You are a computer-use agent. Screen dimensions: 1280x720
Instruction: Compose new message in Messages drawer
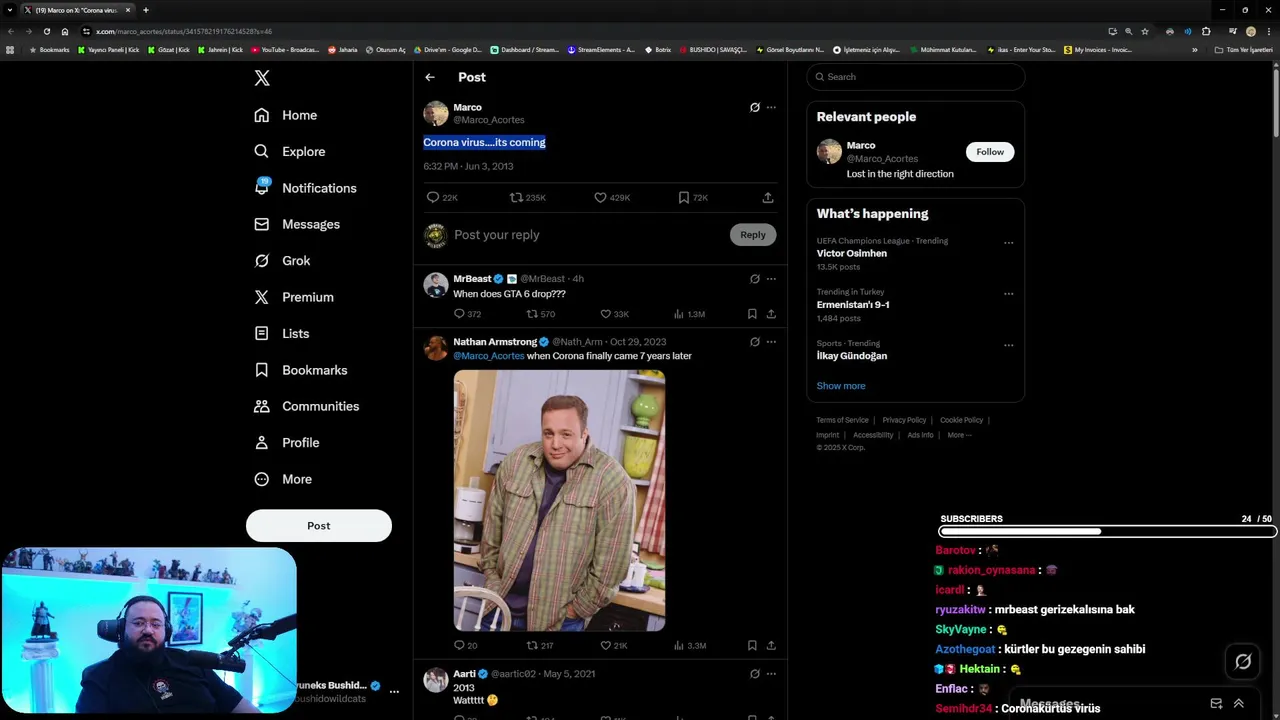click(1216, 704)
